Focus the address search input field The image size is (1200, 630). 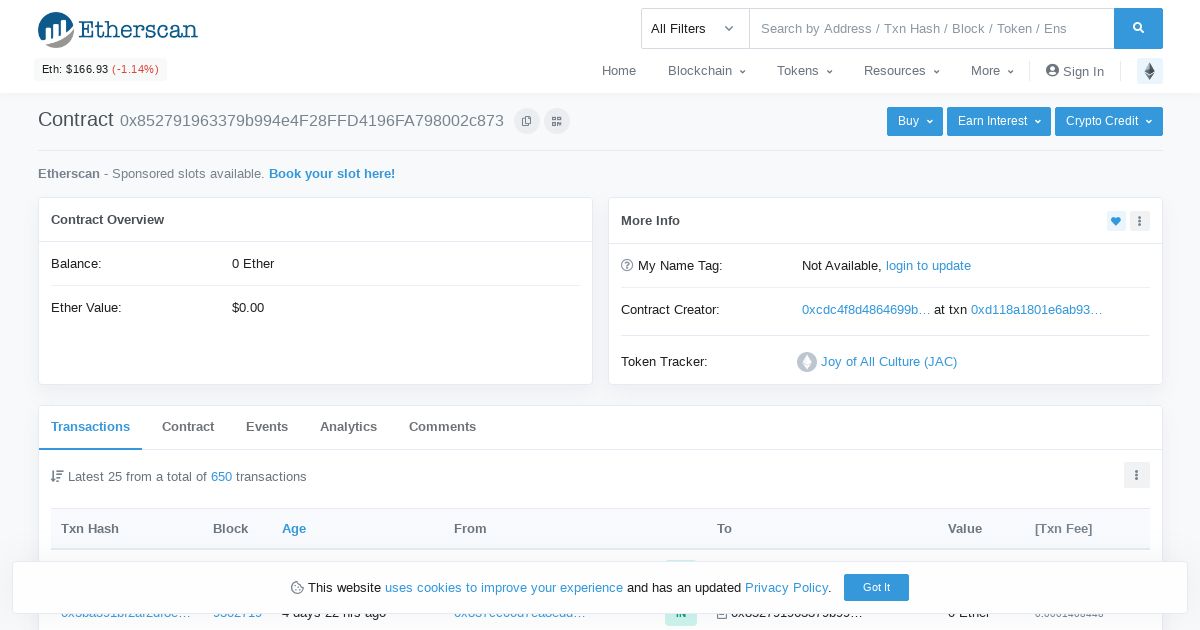pyautogui.click(x=932, y=28)
